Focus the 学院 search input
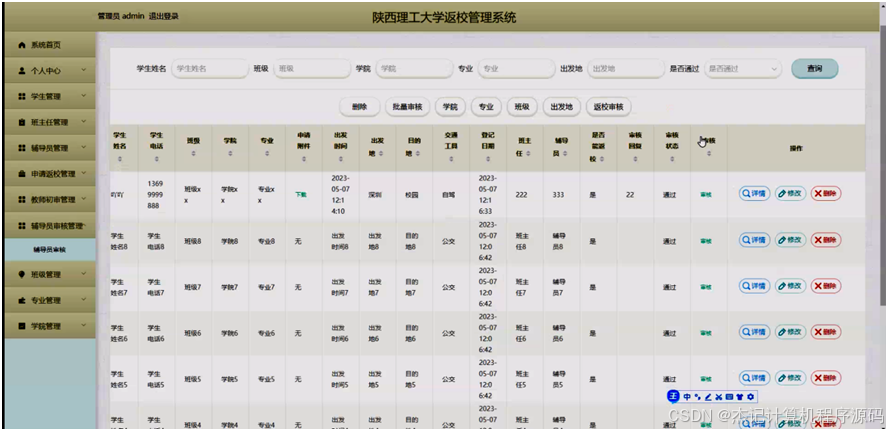This screenshot has height=431, width=888. pos(414,69)
